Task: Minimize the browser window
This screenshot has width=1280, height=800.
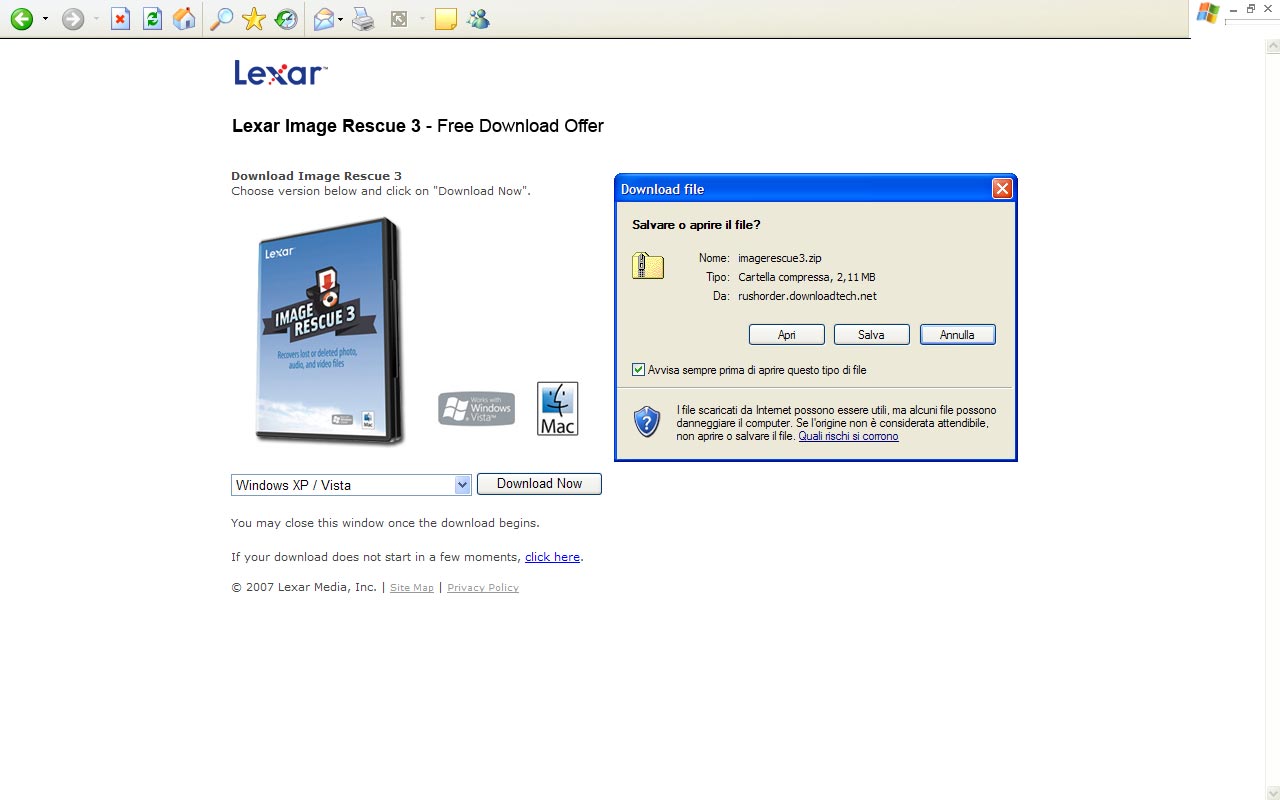Action: pyautogui.click(x=1233, y=9)
